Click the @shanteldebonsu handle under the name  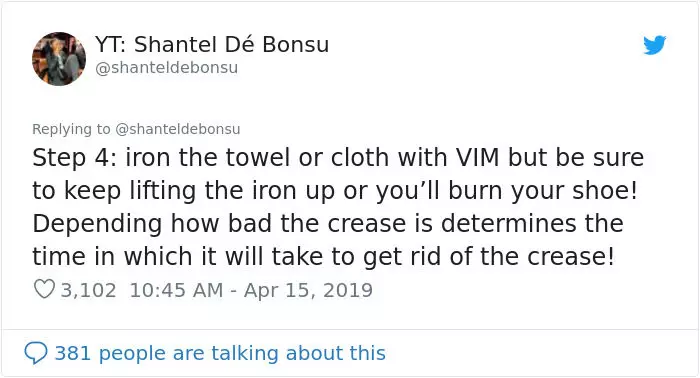click(x=167, y=68)
